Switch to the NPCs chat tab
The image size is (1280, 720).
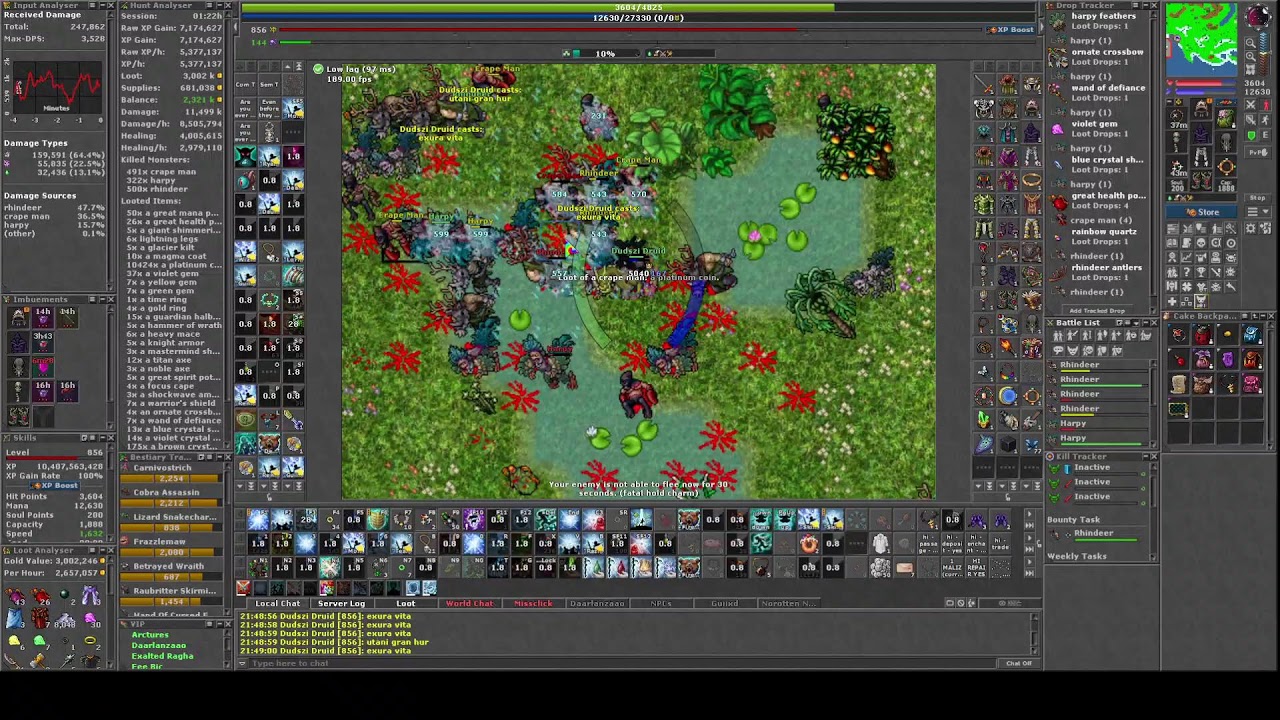point(661,603)
